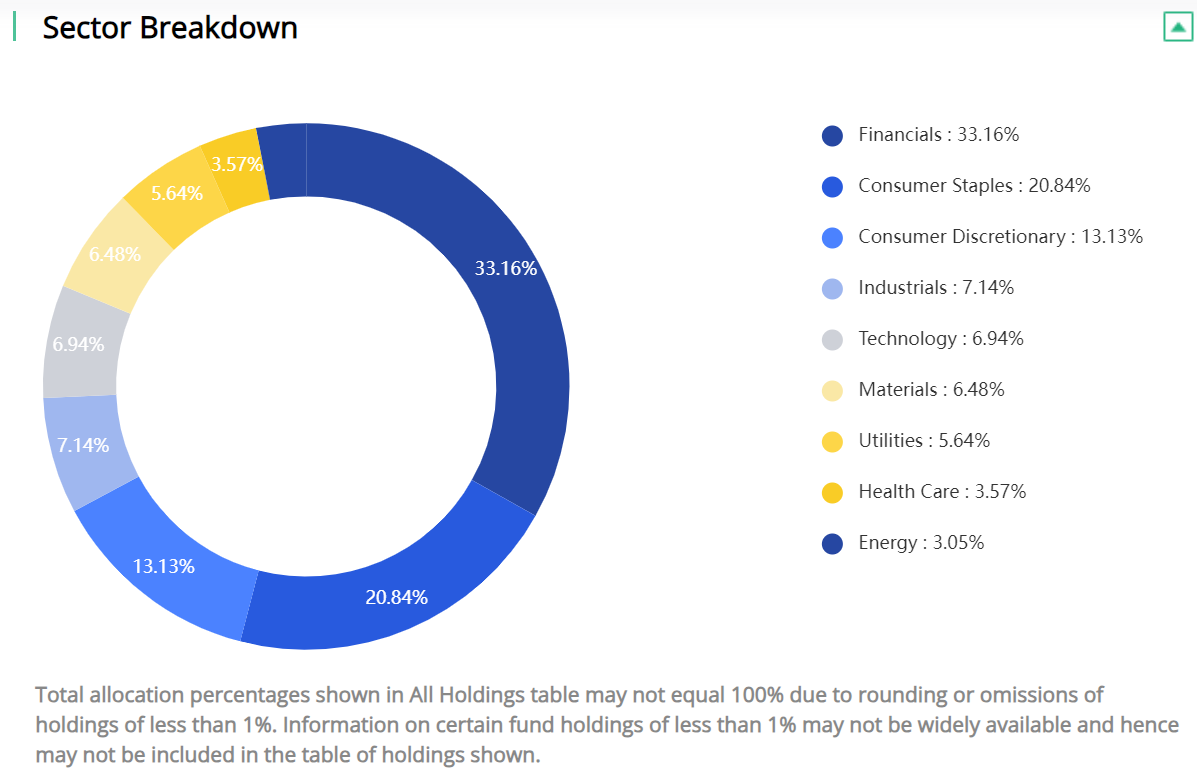Click the Consumer Discretionary legend dot

[x=832, y=237]
